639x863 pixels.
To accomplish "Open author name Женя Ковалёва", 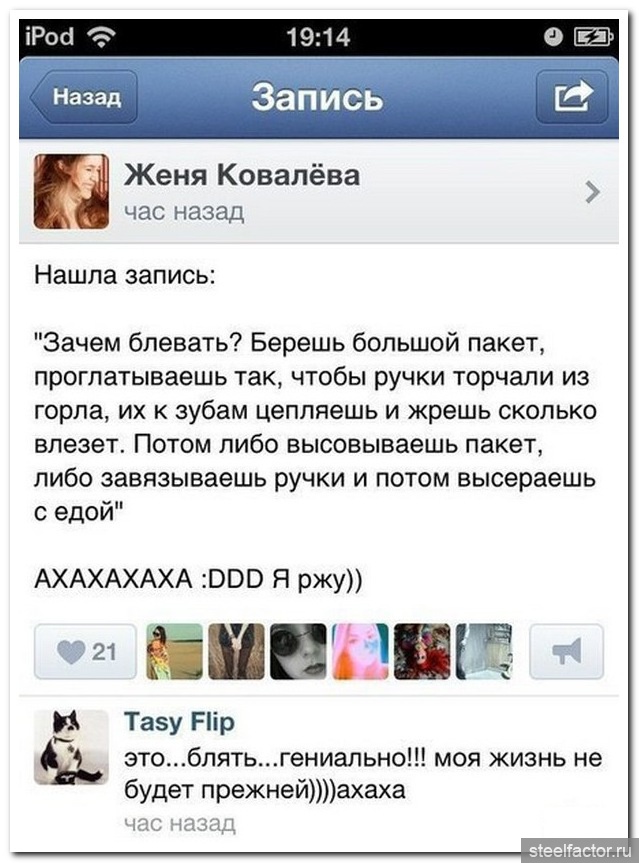I will [242, 175].
